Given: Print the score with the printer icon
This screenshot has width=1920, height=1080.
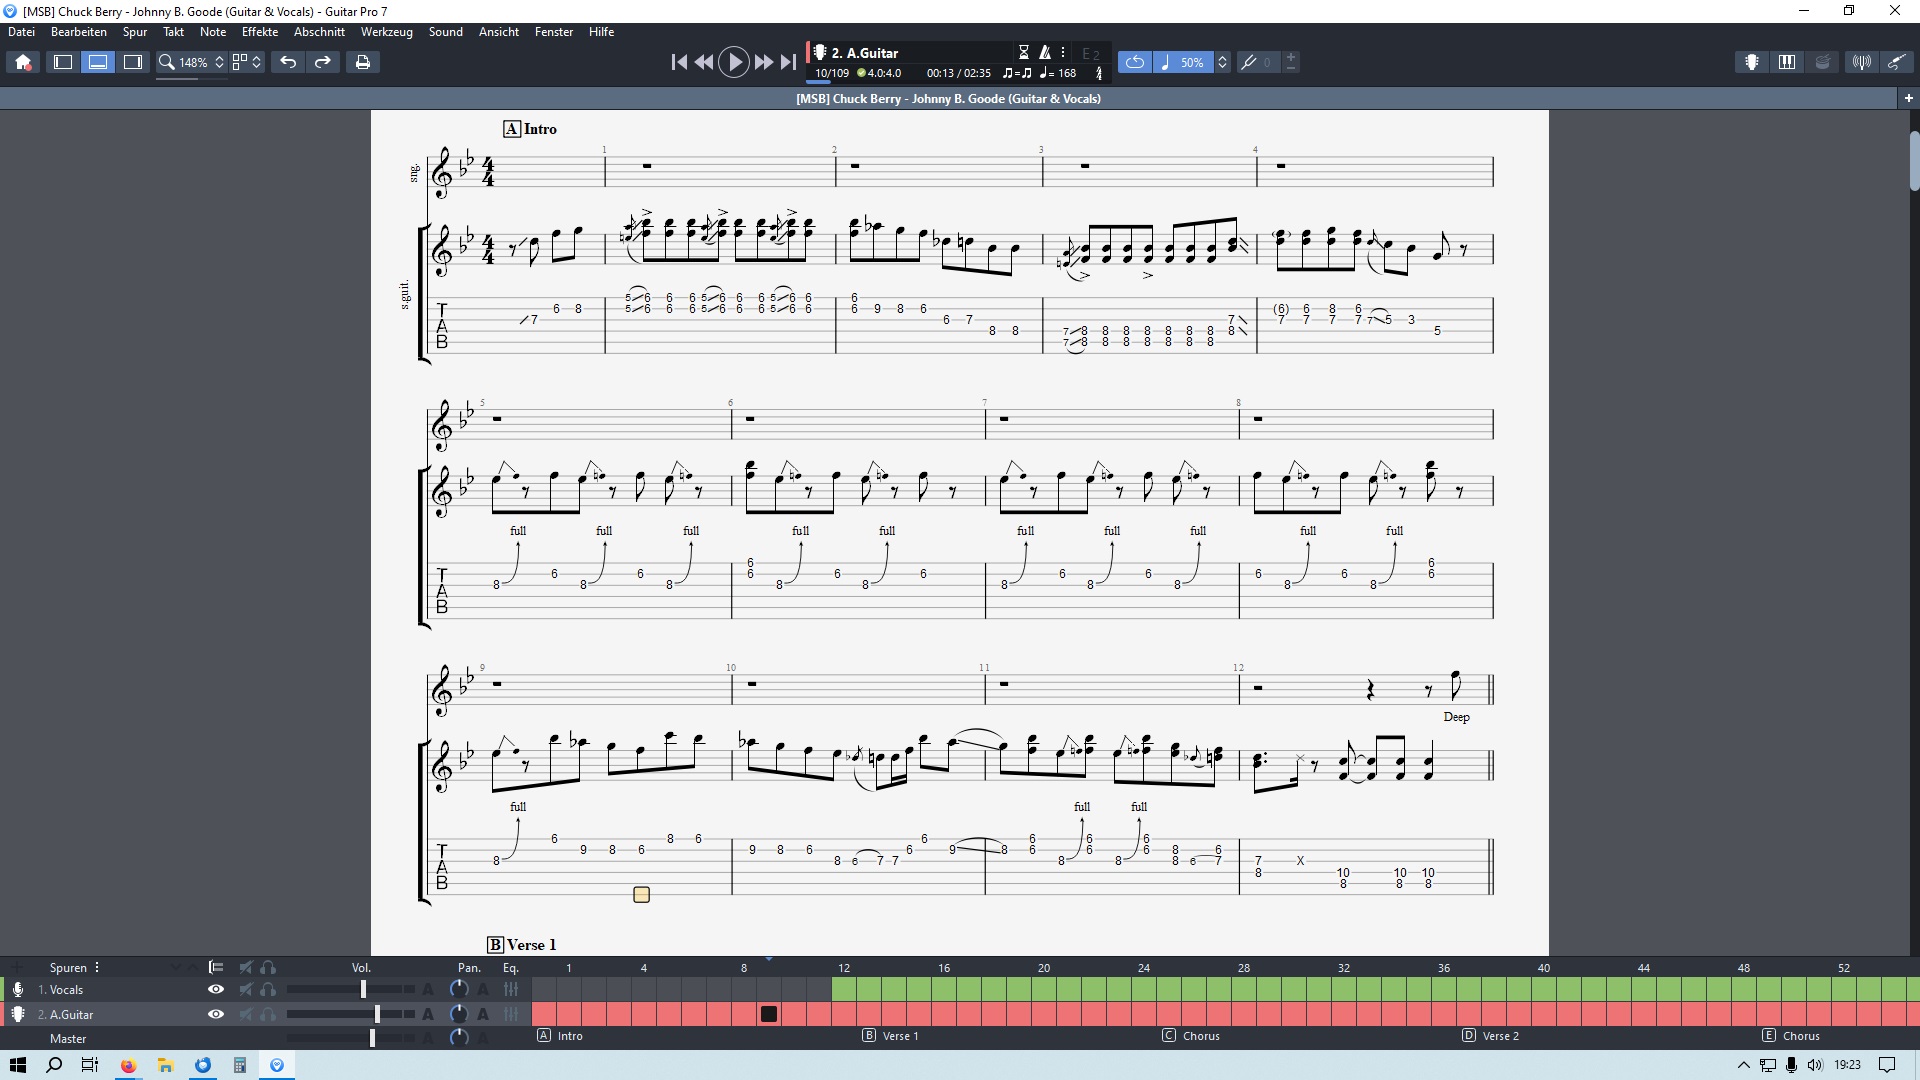Looking at the screenshot, I should coord(363,62).
